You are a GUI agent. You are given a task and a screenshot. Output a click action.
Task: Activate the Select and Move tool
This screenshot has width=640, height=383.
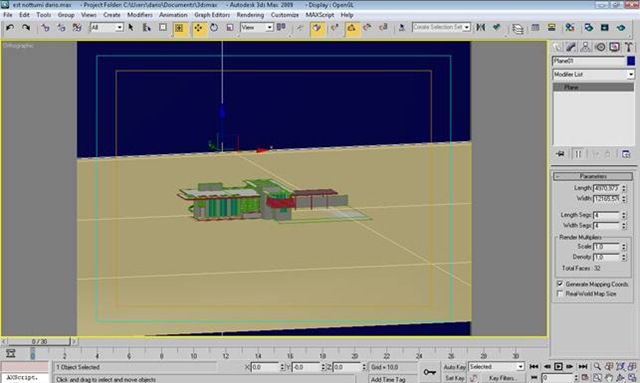199,27
